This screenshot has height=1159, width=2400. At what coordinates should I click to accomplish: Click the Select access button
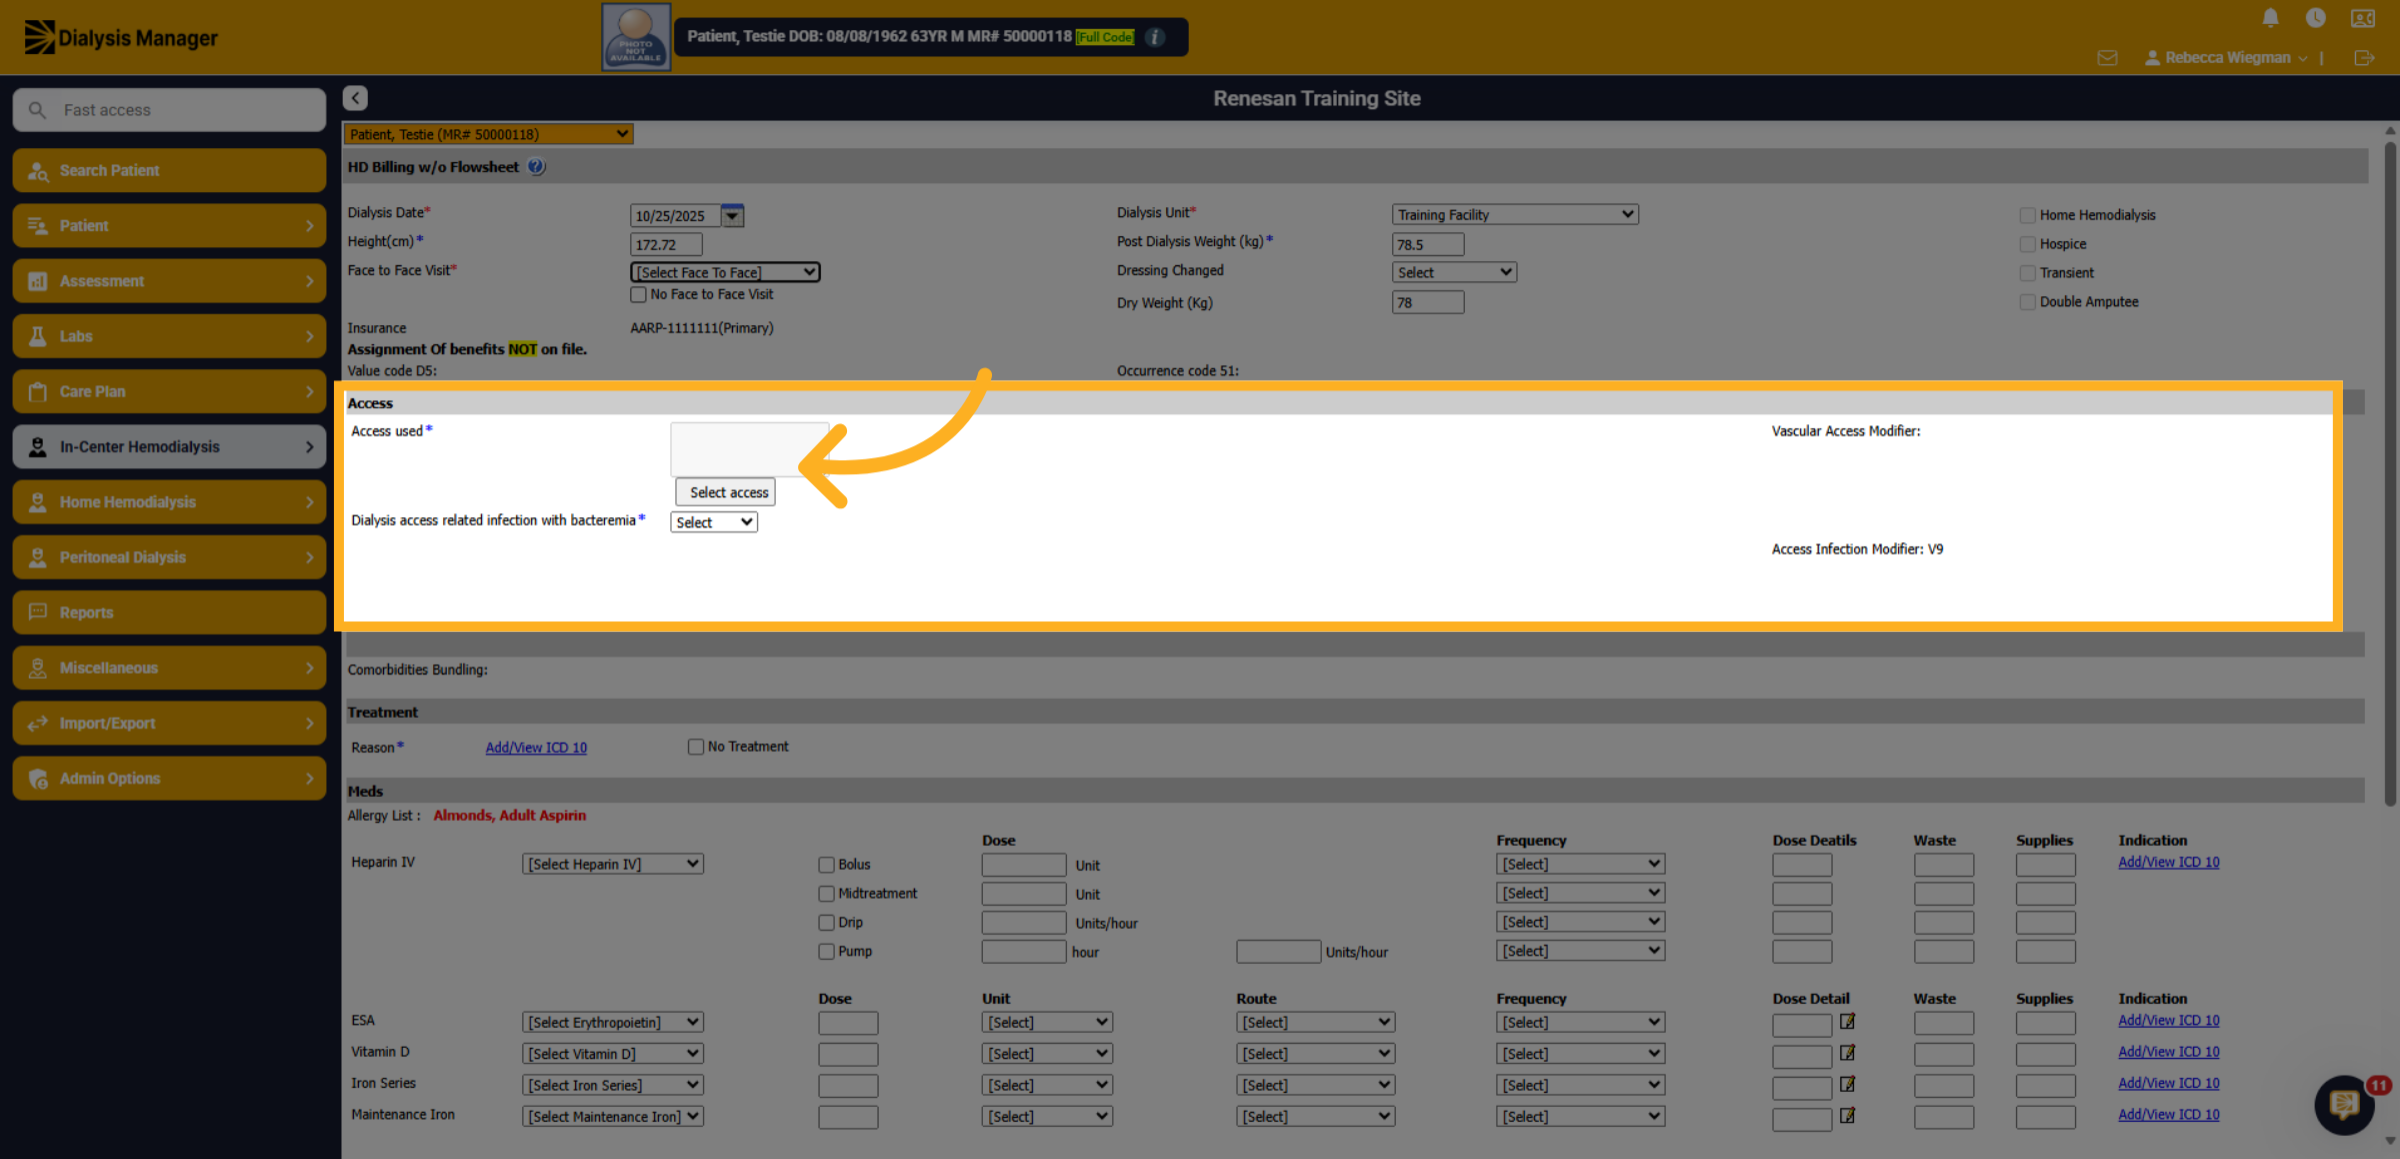(x=726, y=492)
